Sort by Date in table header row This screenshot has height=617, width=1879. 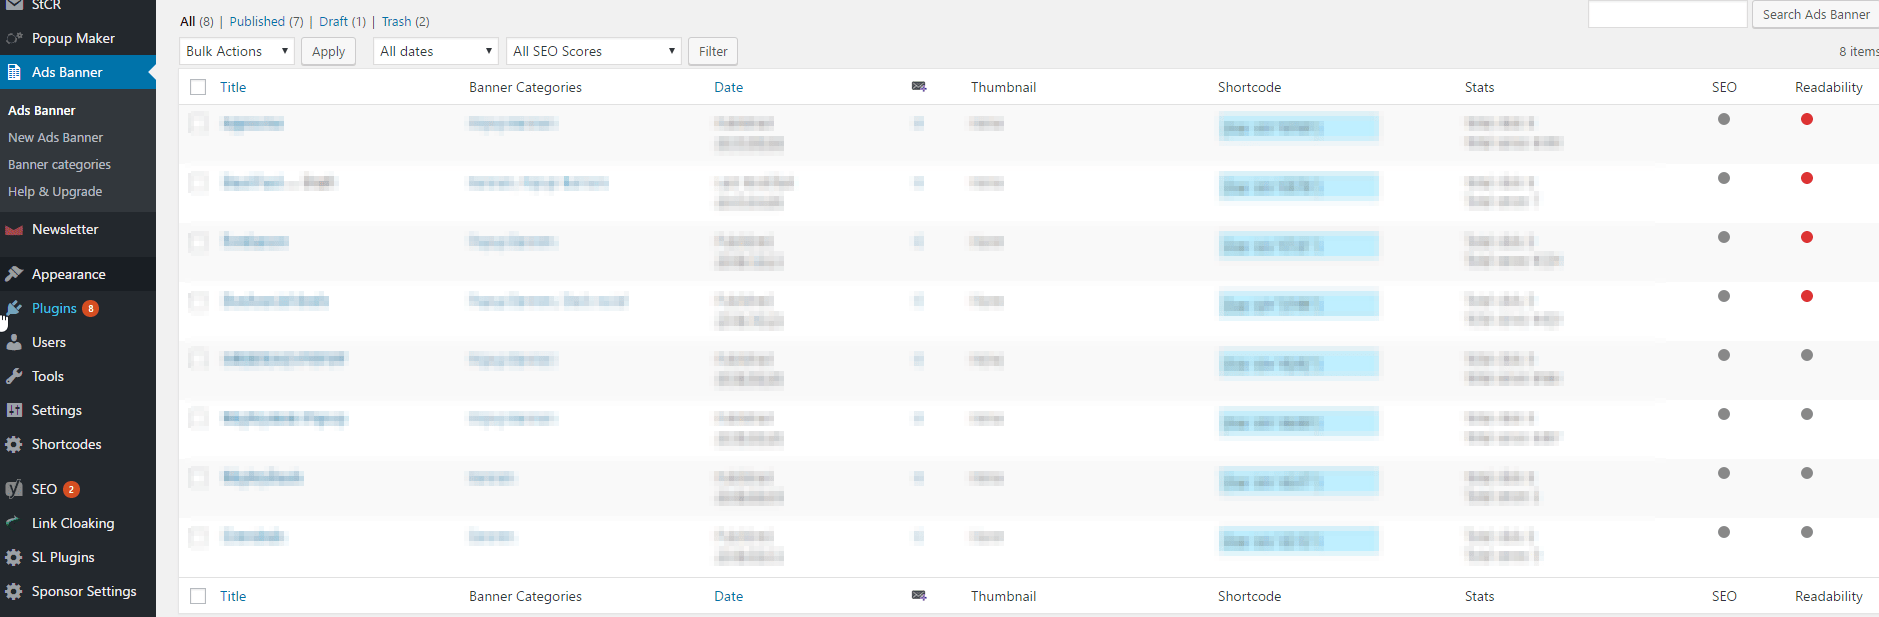click(x=729, y=87)
